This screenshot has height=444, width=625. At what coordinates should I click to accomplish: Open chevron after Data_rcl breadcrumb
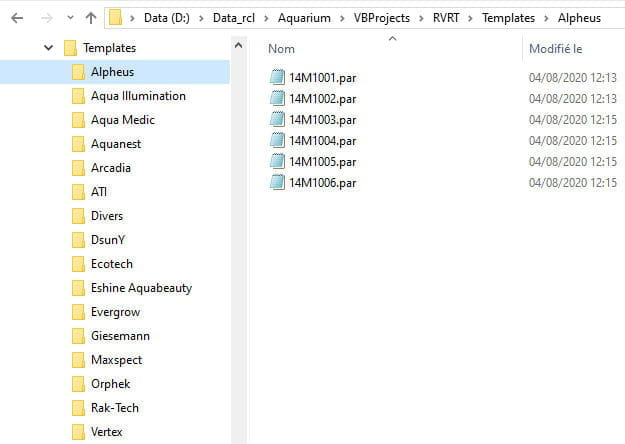tap(266, 18)
